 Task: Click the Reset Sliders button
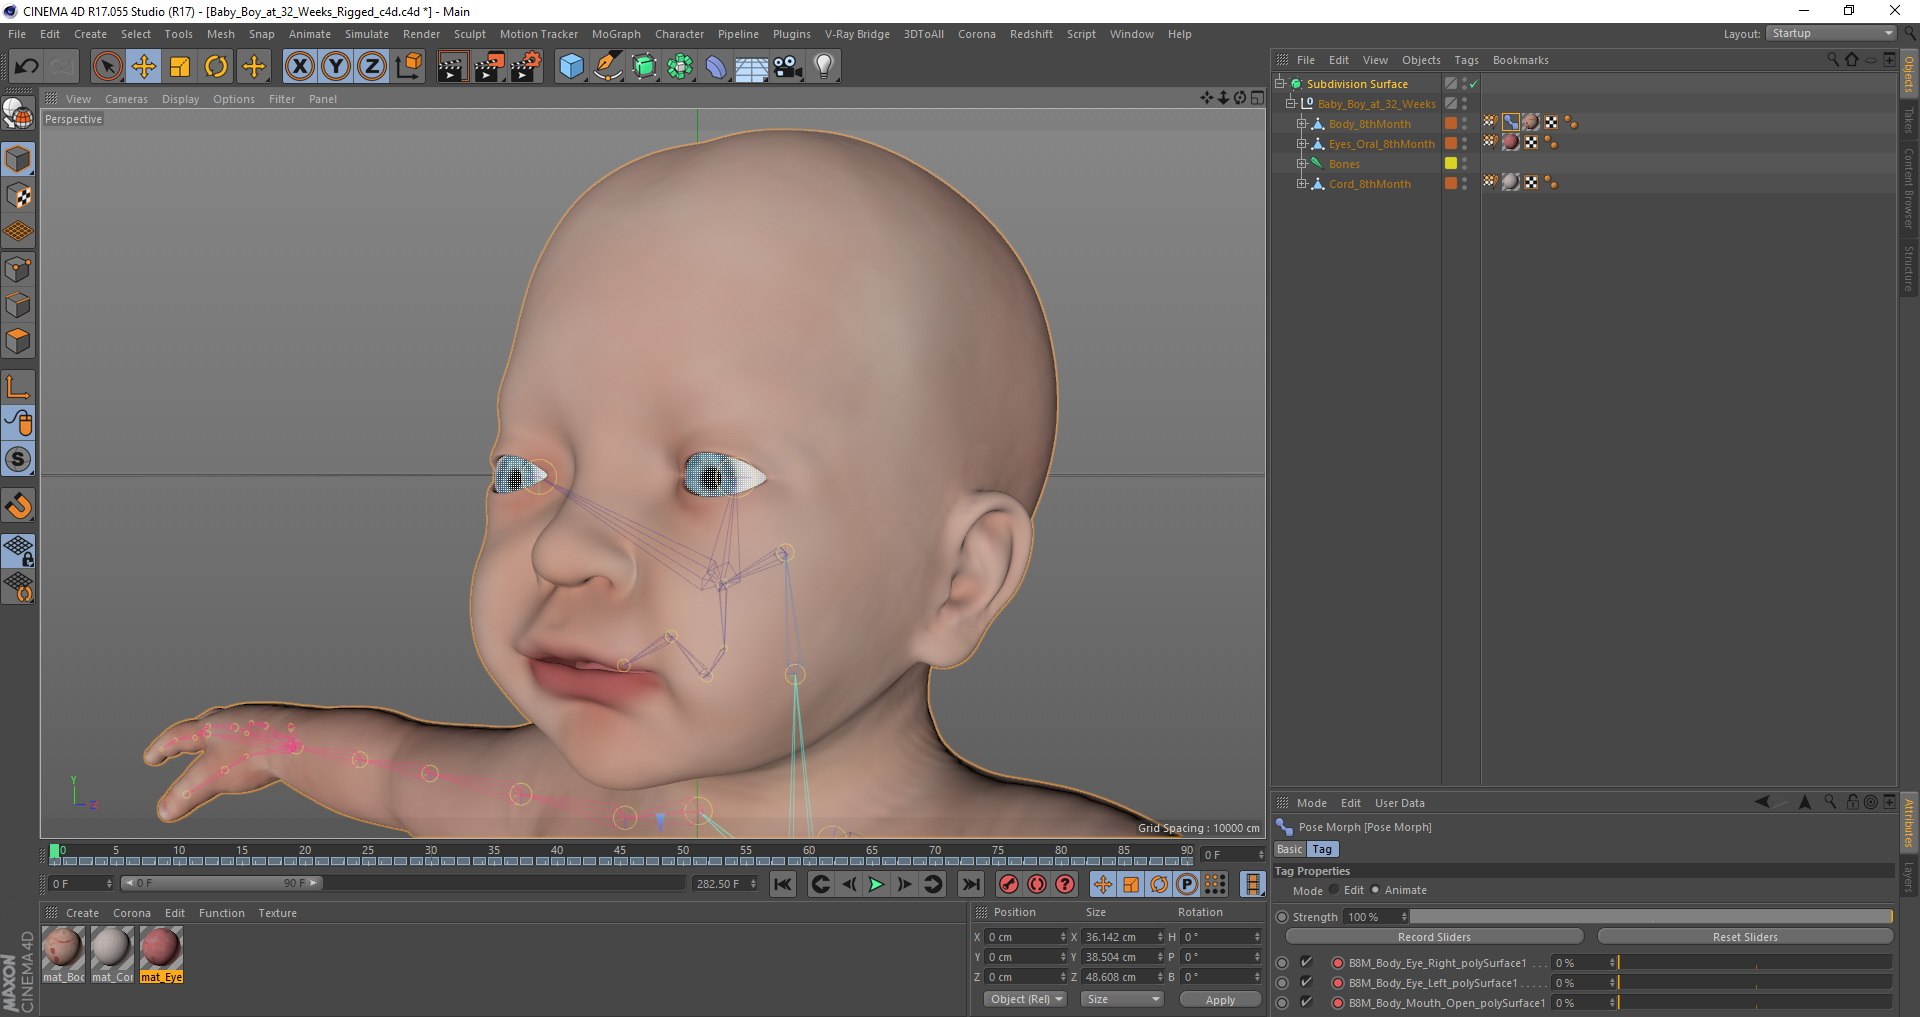(x=1745, y=937)
